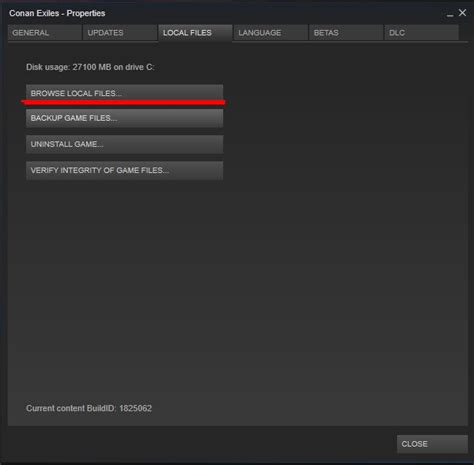
Task: Select the Local Files tab
Action: point(195,33)
